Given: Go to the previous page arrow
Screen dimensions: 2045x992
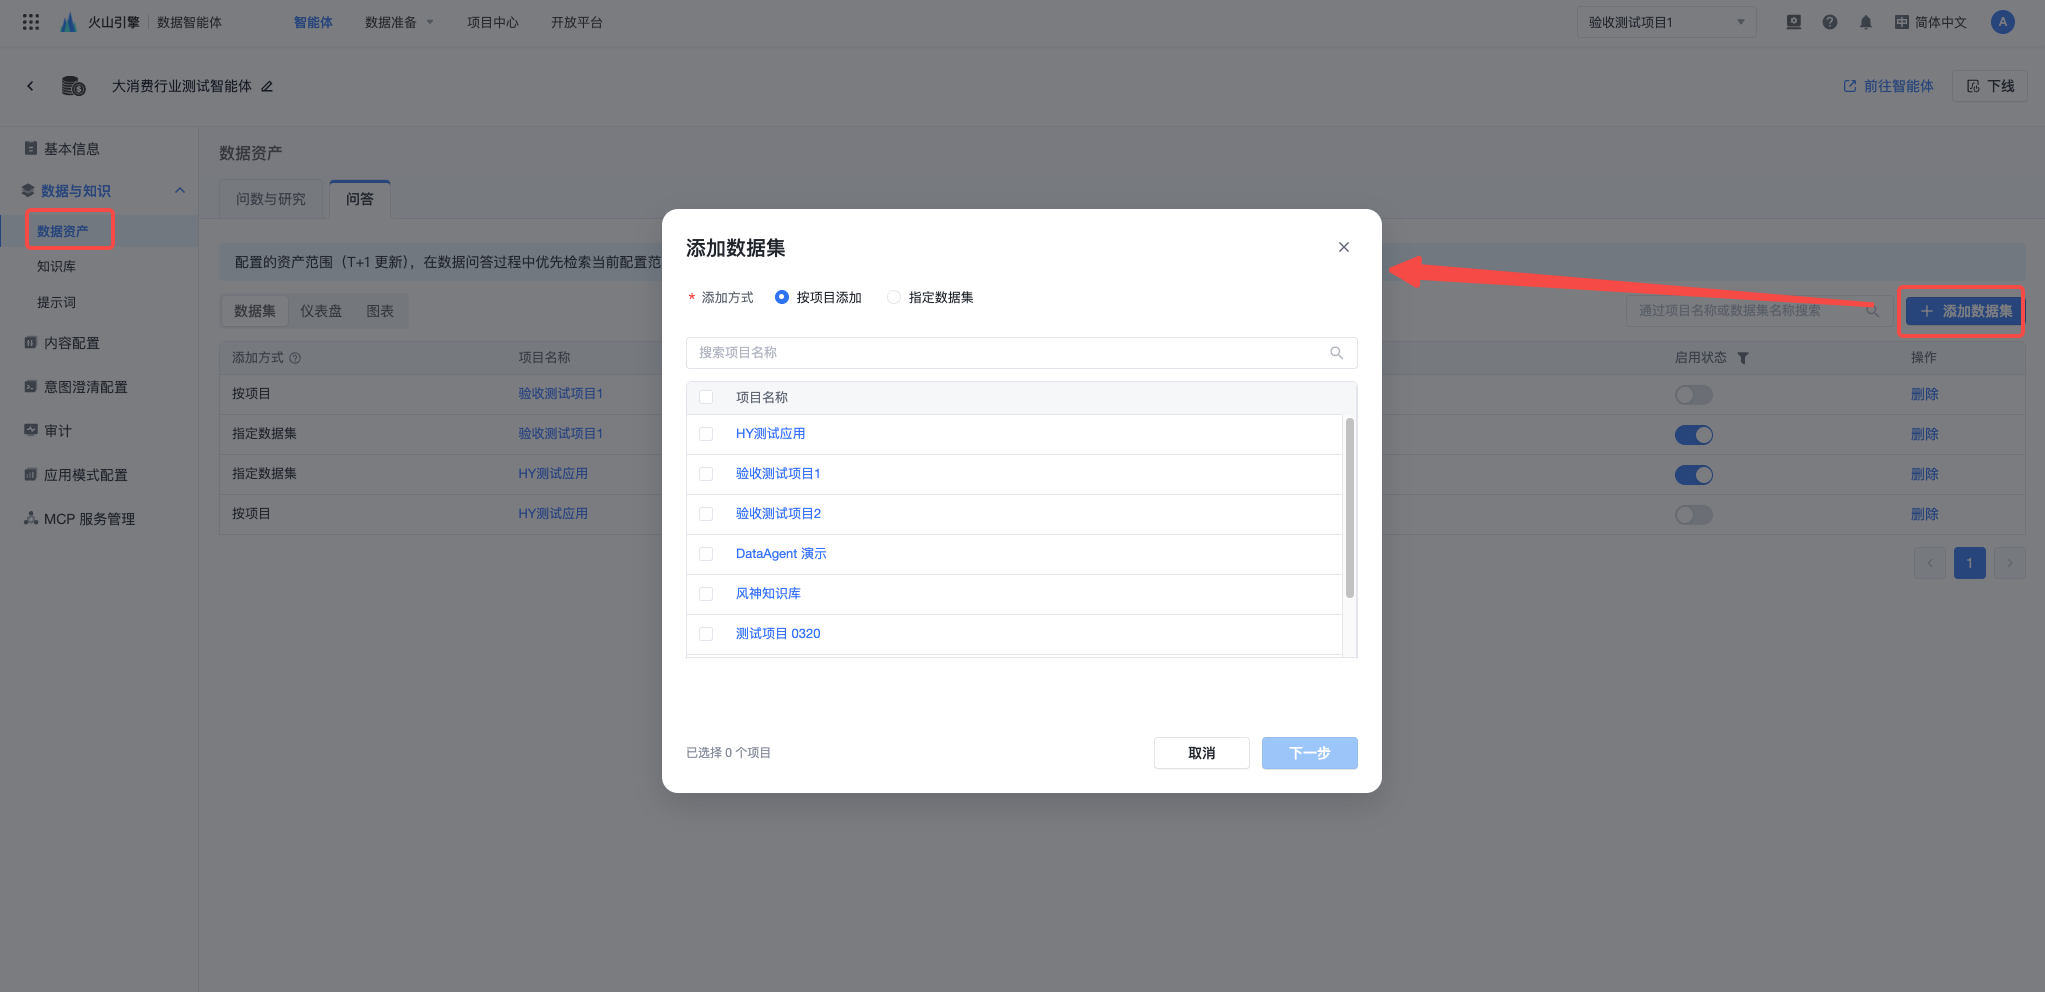Looking at the screenshot, I should pos(1930,563).
